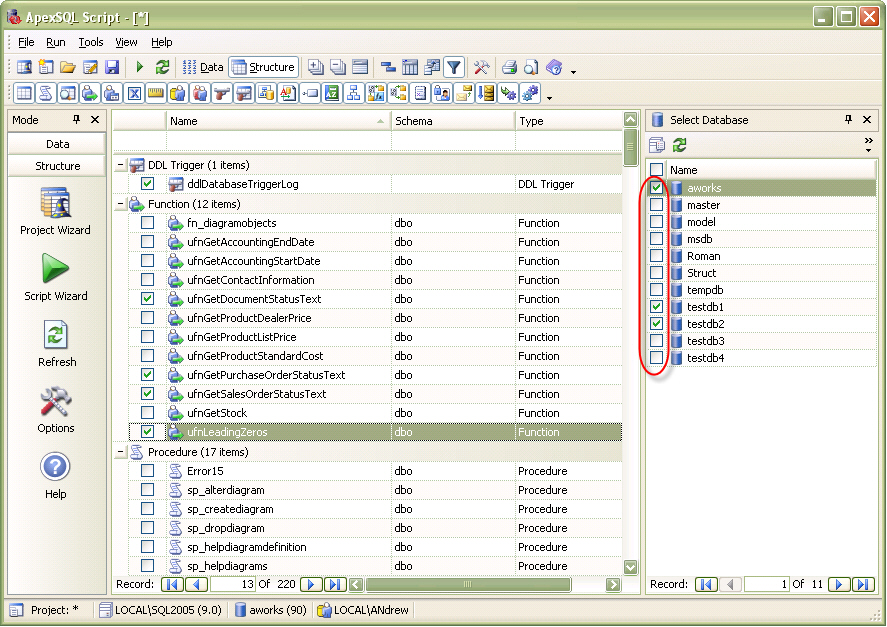Screen dimensions: 887x627
Task: Click the collapse all icon in toolbar
Action: (338, 67)
